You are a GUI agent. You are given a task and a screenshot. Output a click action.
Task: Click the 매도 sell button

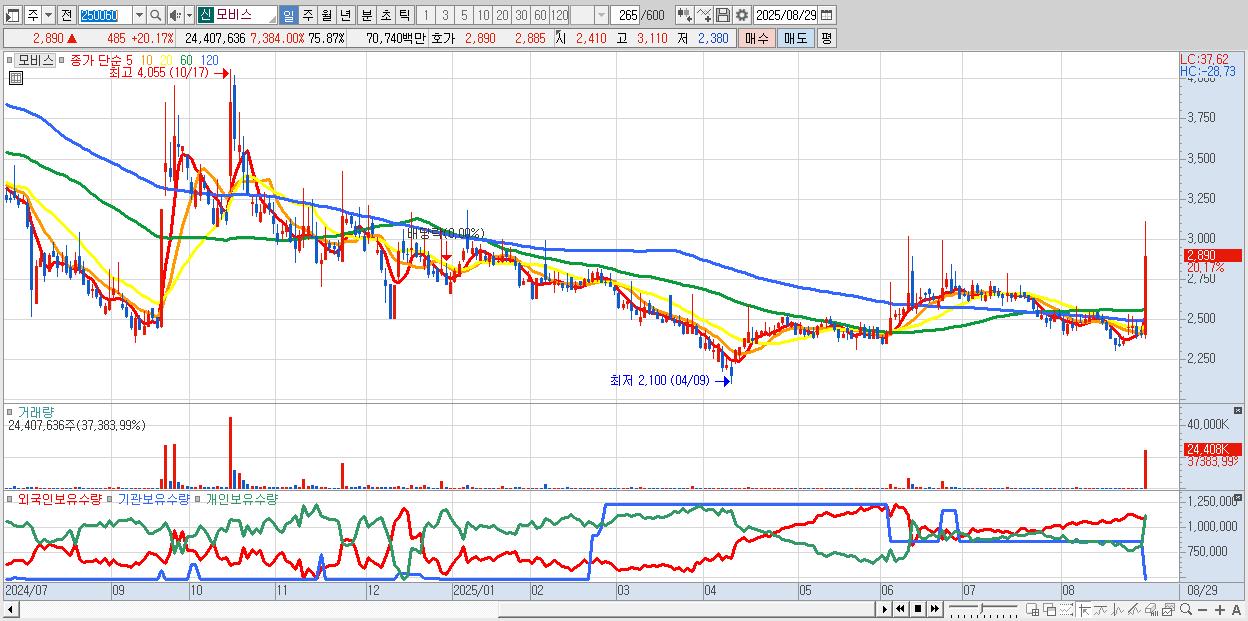pos(795,38)
